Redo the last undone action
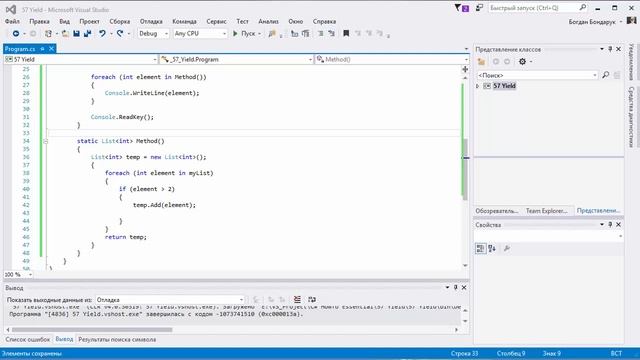The width and height of the screenshot is (640, 360). coord(120,33)
